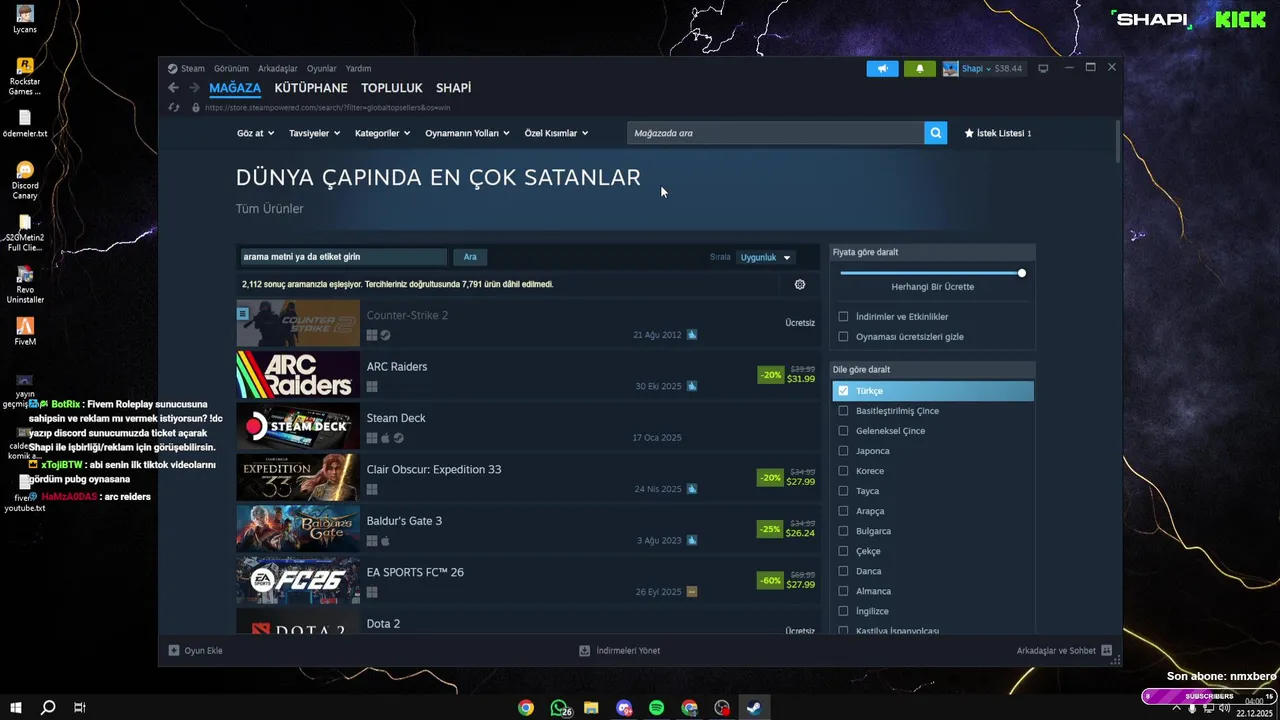This screenshot has height=720, width=1280.
Task: Click the Steam back navigation arrow
Action: [x=174, y=88]
